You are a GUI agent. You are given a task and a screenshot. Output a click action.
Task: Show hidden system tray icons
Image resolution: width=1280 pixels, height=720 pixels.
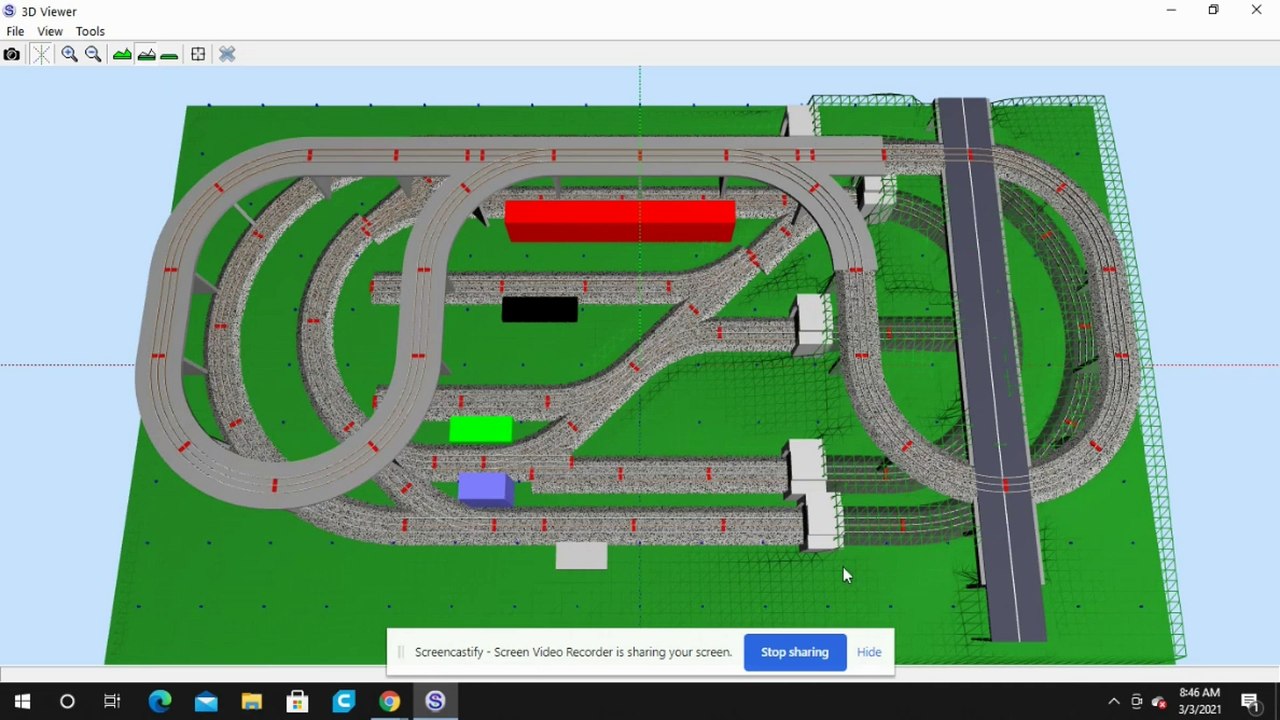[x=1114, y=702]
